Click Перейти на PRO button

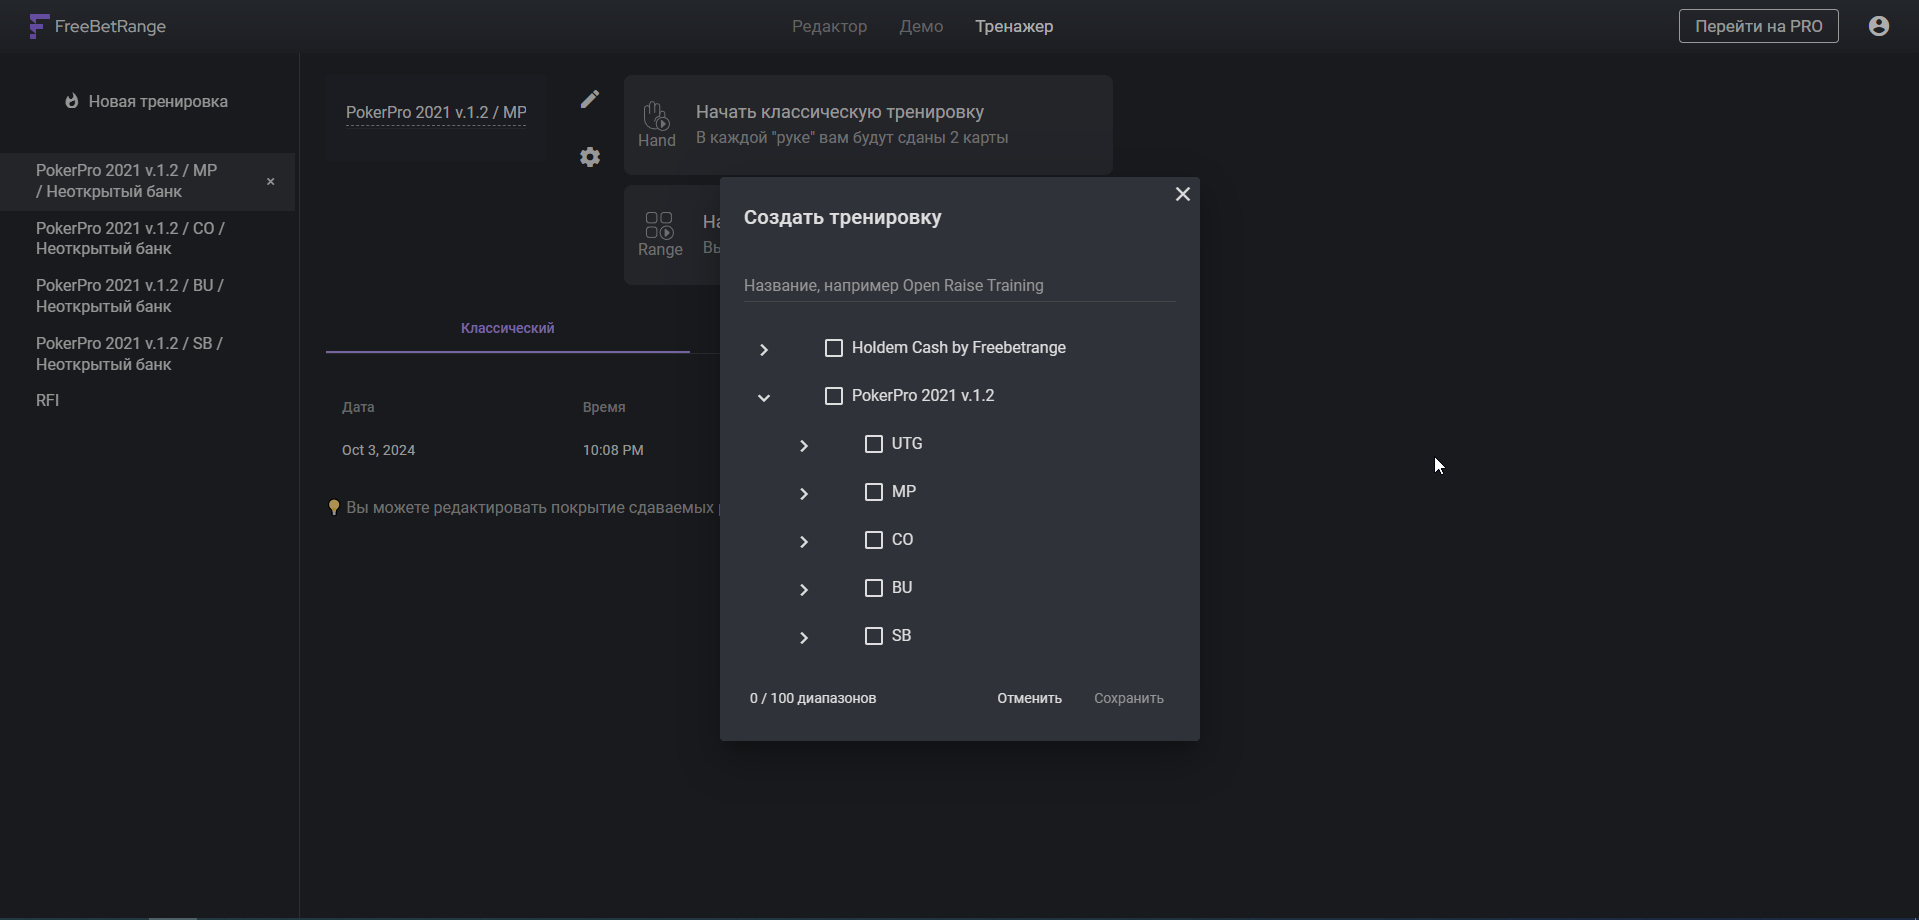coord(1758,26)
